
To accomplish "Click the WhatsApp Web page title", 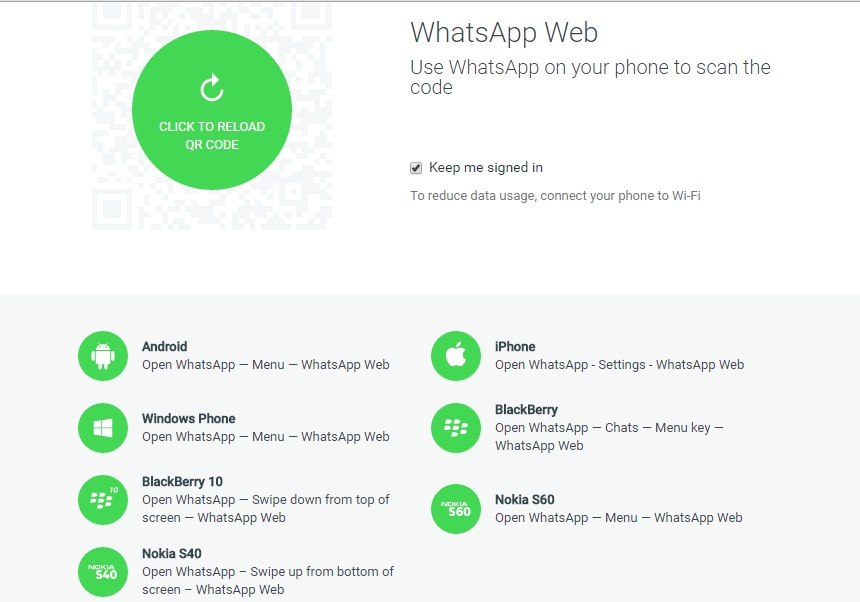I will pos(504,33).
